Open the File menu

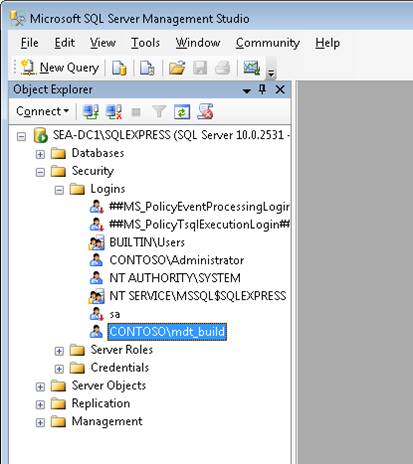pyautogui.click(x=29, y=43)
